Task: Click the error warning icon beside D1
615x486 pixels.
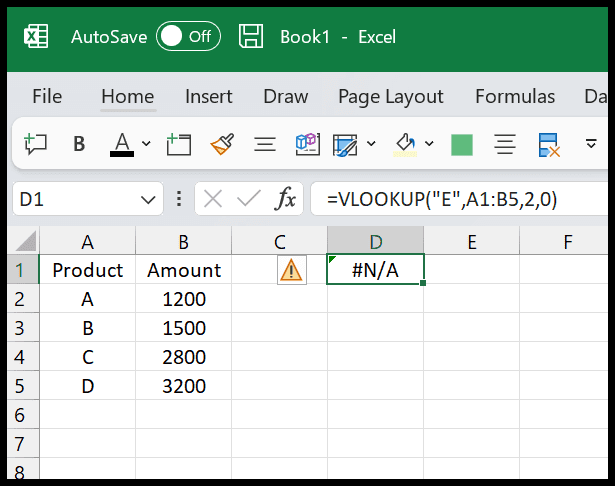Action: tap(291, 270)
